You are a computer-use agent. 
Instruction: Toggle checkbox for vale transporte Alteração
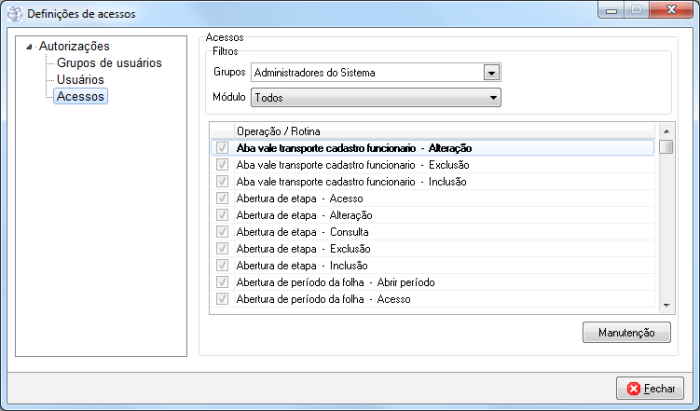(222, 148)
